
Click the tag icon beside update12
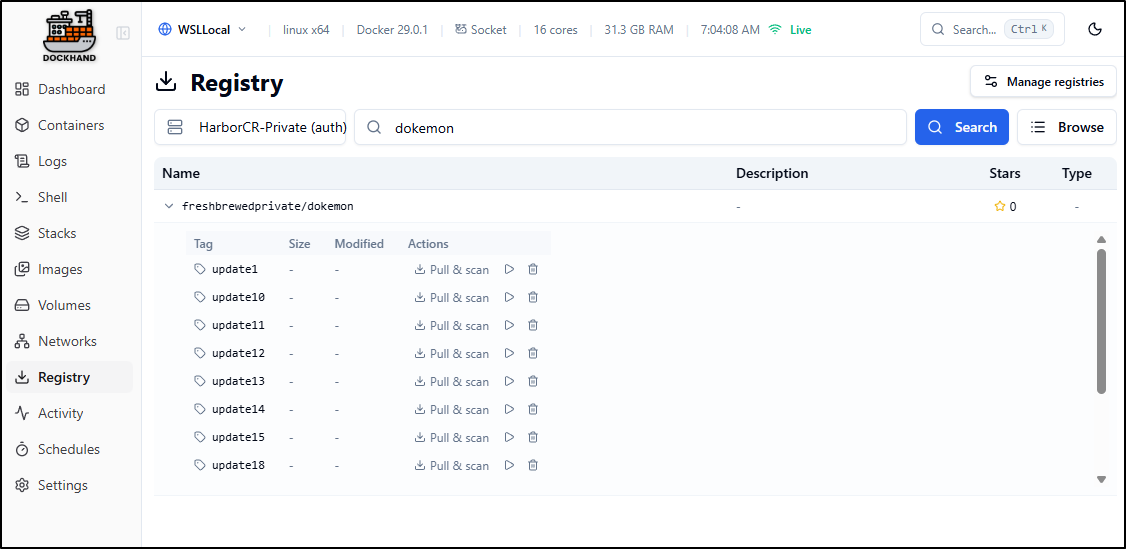click(x=200, y=353)
